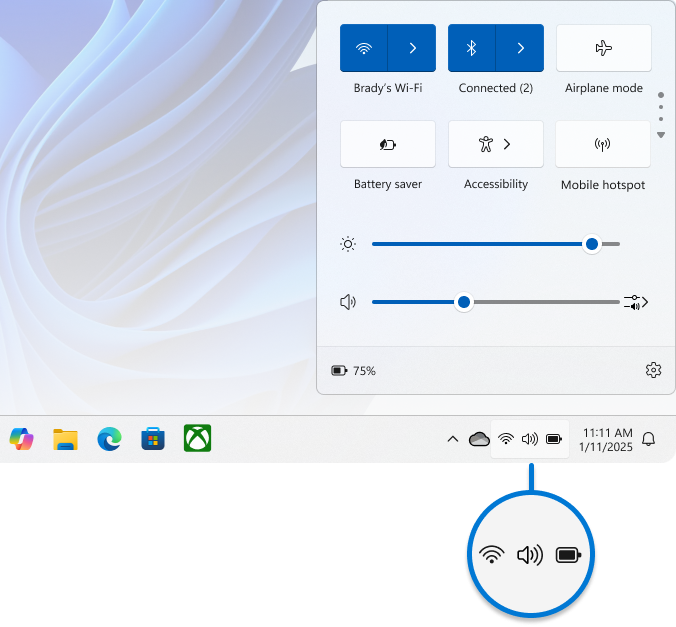Expand the Wi-Fi networks list arrow
Viewport: 676px width, 627px height.
412,48
